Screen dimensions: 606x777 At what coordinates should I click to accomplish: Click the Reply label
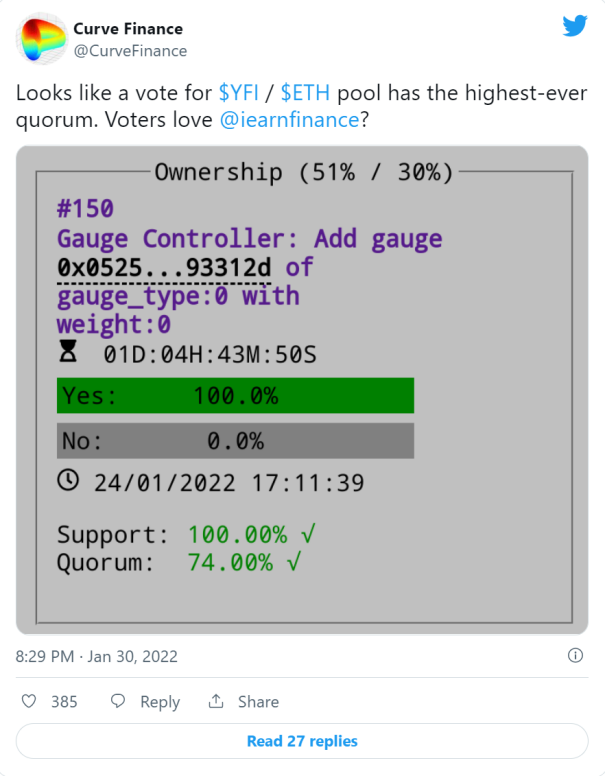(160, 702)
